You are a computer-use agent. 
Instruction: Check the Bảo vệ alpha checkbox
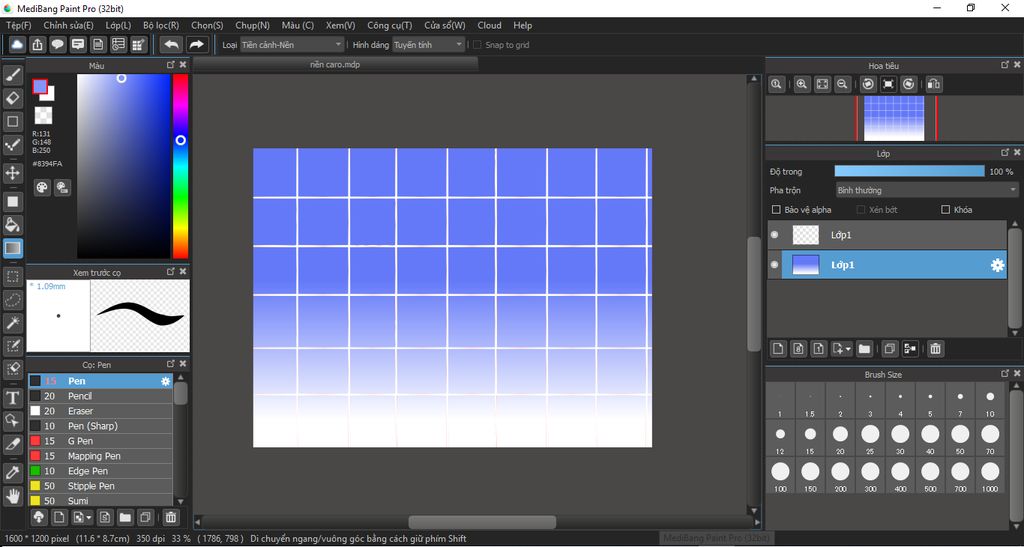(776, 210)
